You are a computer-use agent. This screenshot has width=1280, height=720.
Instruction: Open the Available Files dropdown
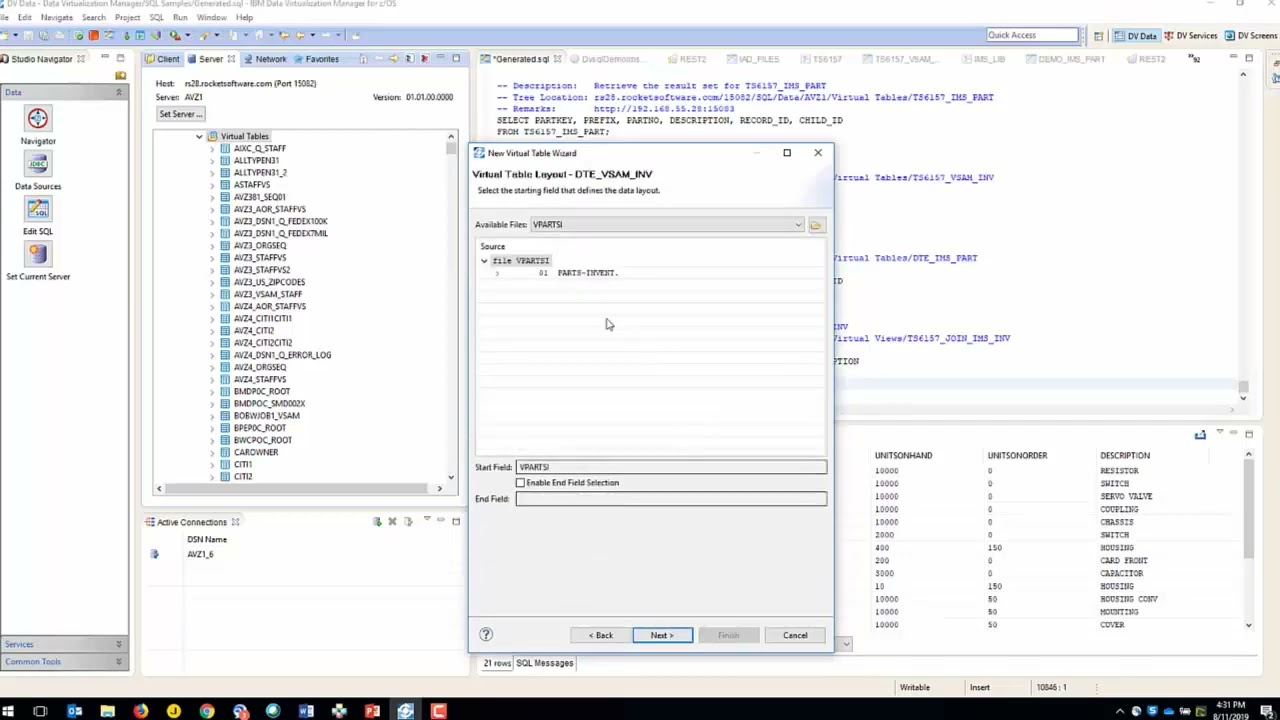coord(798,225)
